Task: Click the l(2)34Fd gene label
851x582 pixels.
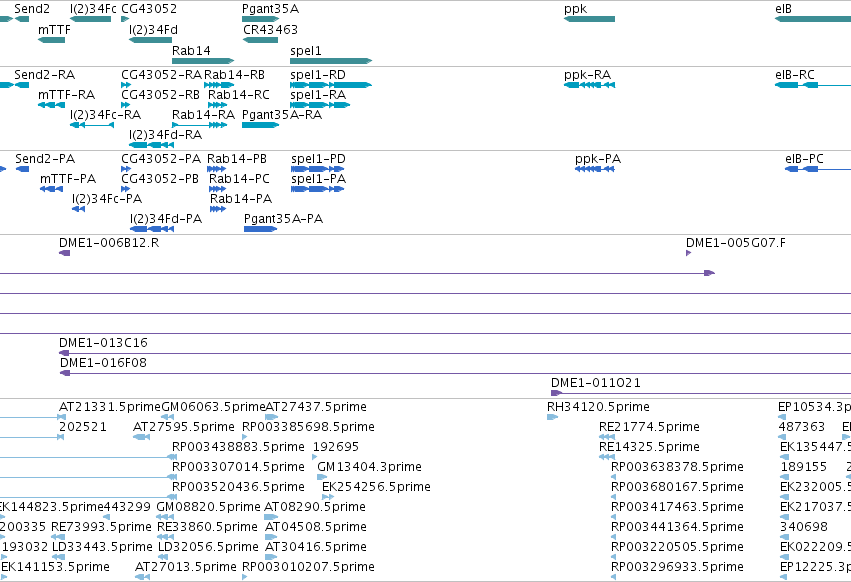Action: 153,30
